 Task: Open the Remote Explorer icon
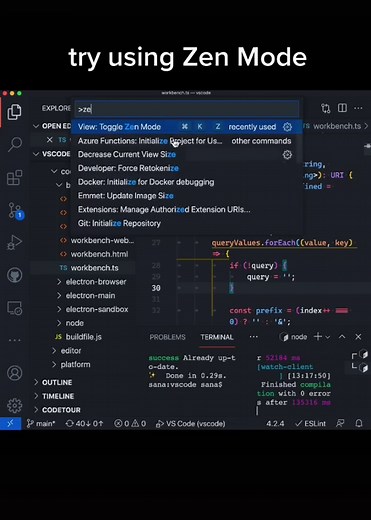tap(15, 308)
